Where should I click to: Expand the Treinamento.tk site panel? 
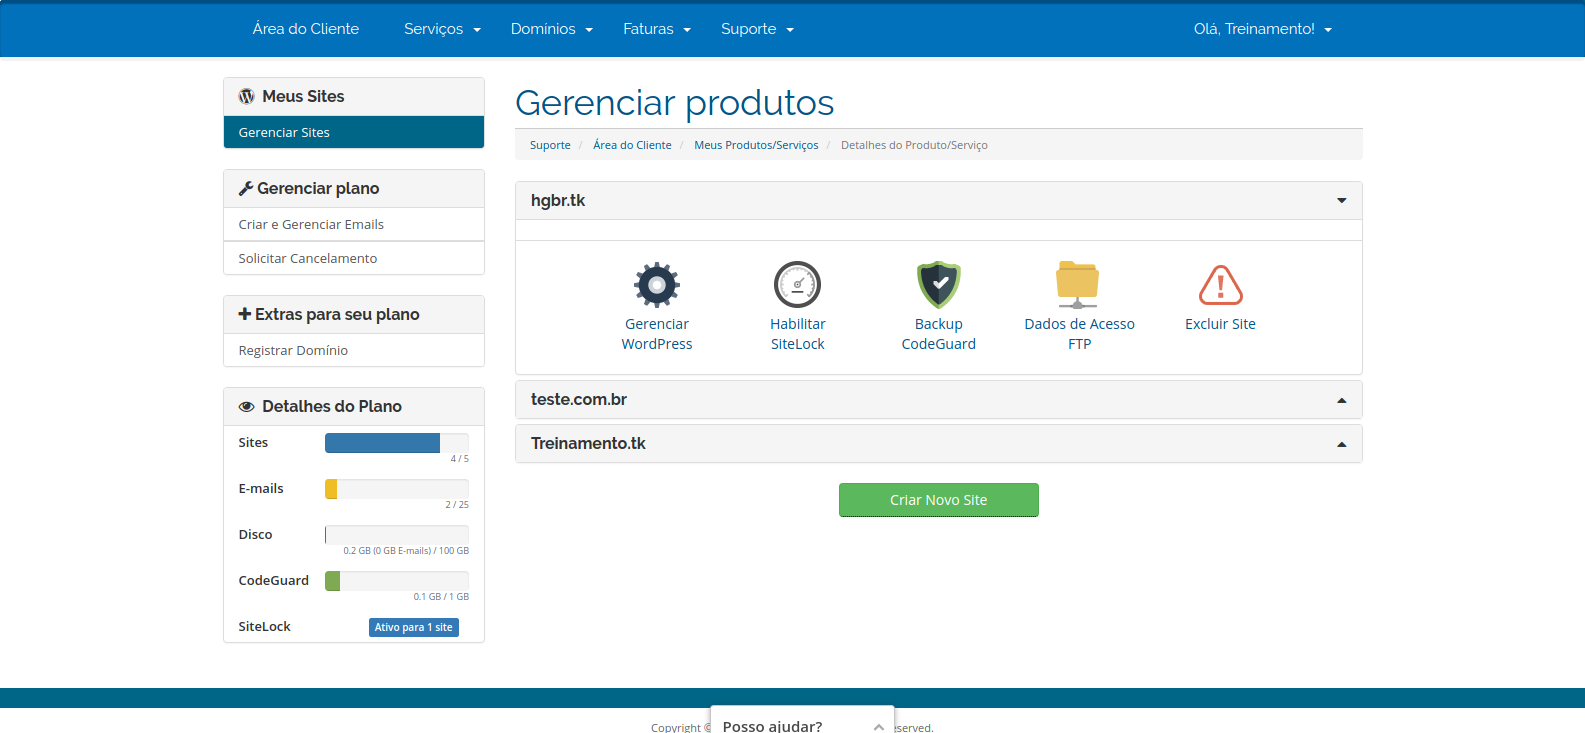pyautogui.click(x=938, y=443)
